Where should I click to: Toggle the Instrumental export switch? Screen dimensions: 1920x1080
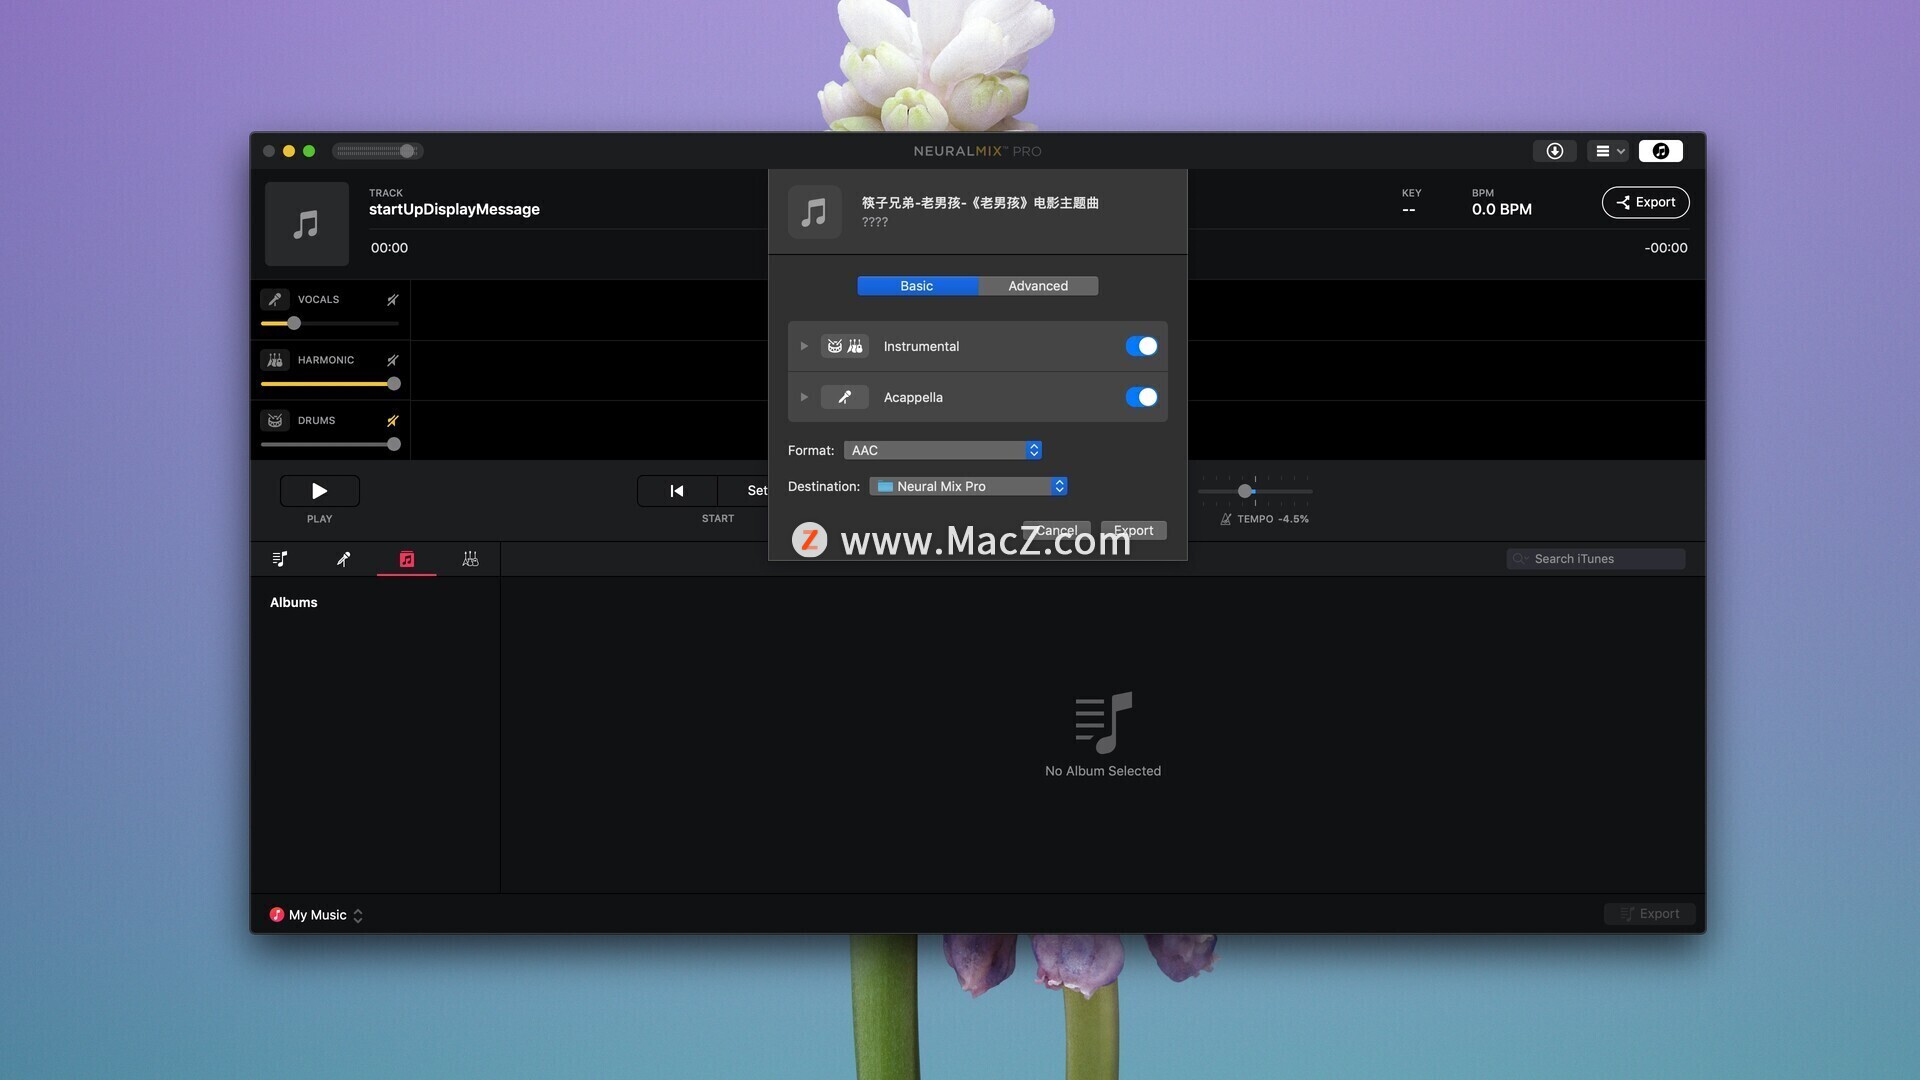1141,346
